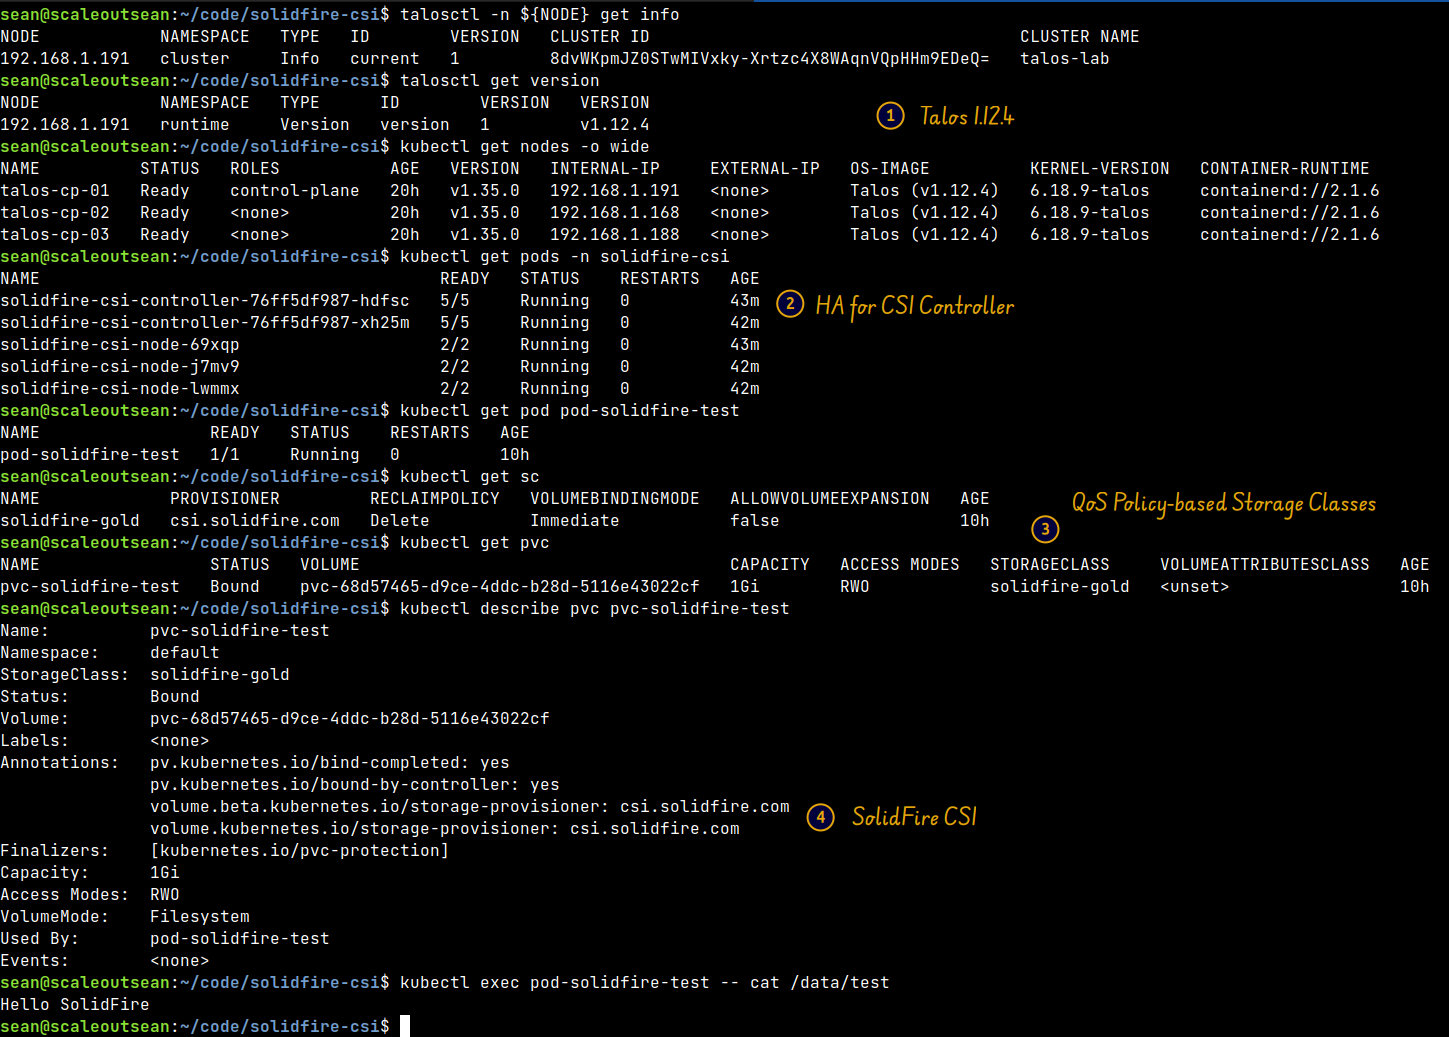Click kernel version 6.18.9-talos for talos-cp-01
The height and width of the screenshot is (1037, 1449).
1089,190
